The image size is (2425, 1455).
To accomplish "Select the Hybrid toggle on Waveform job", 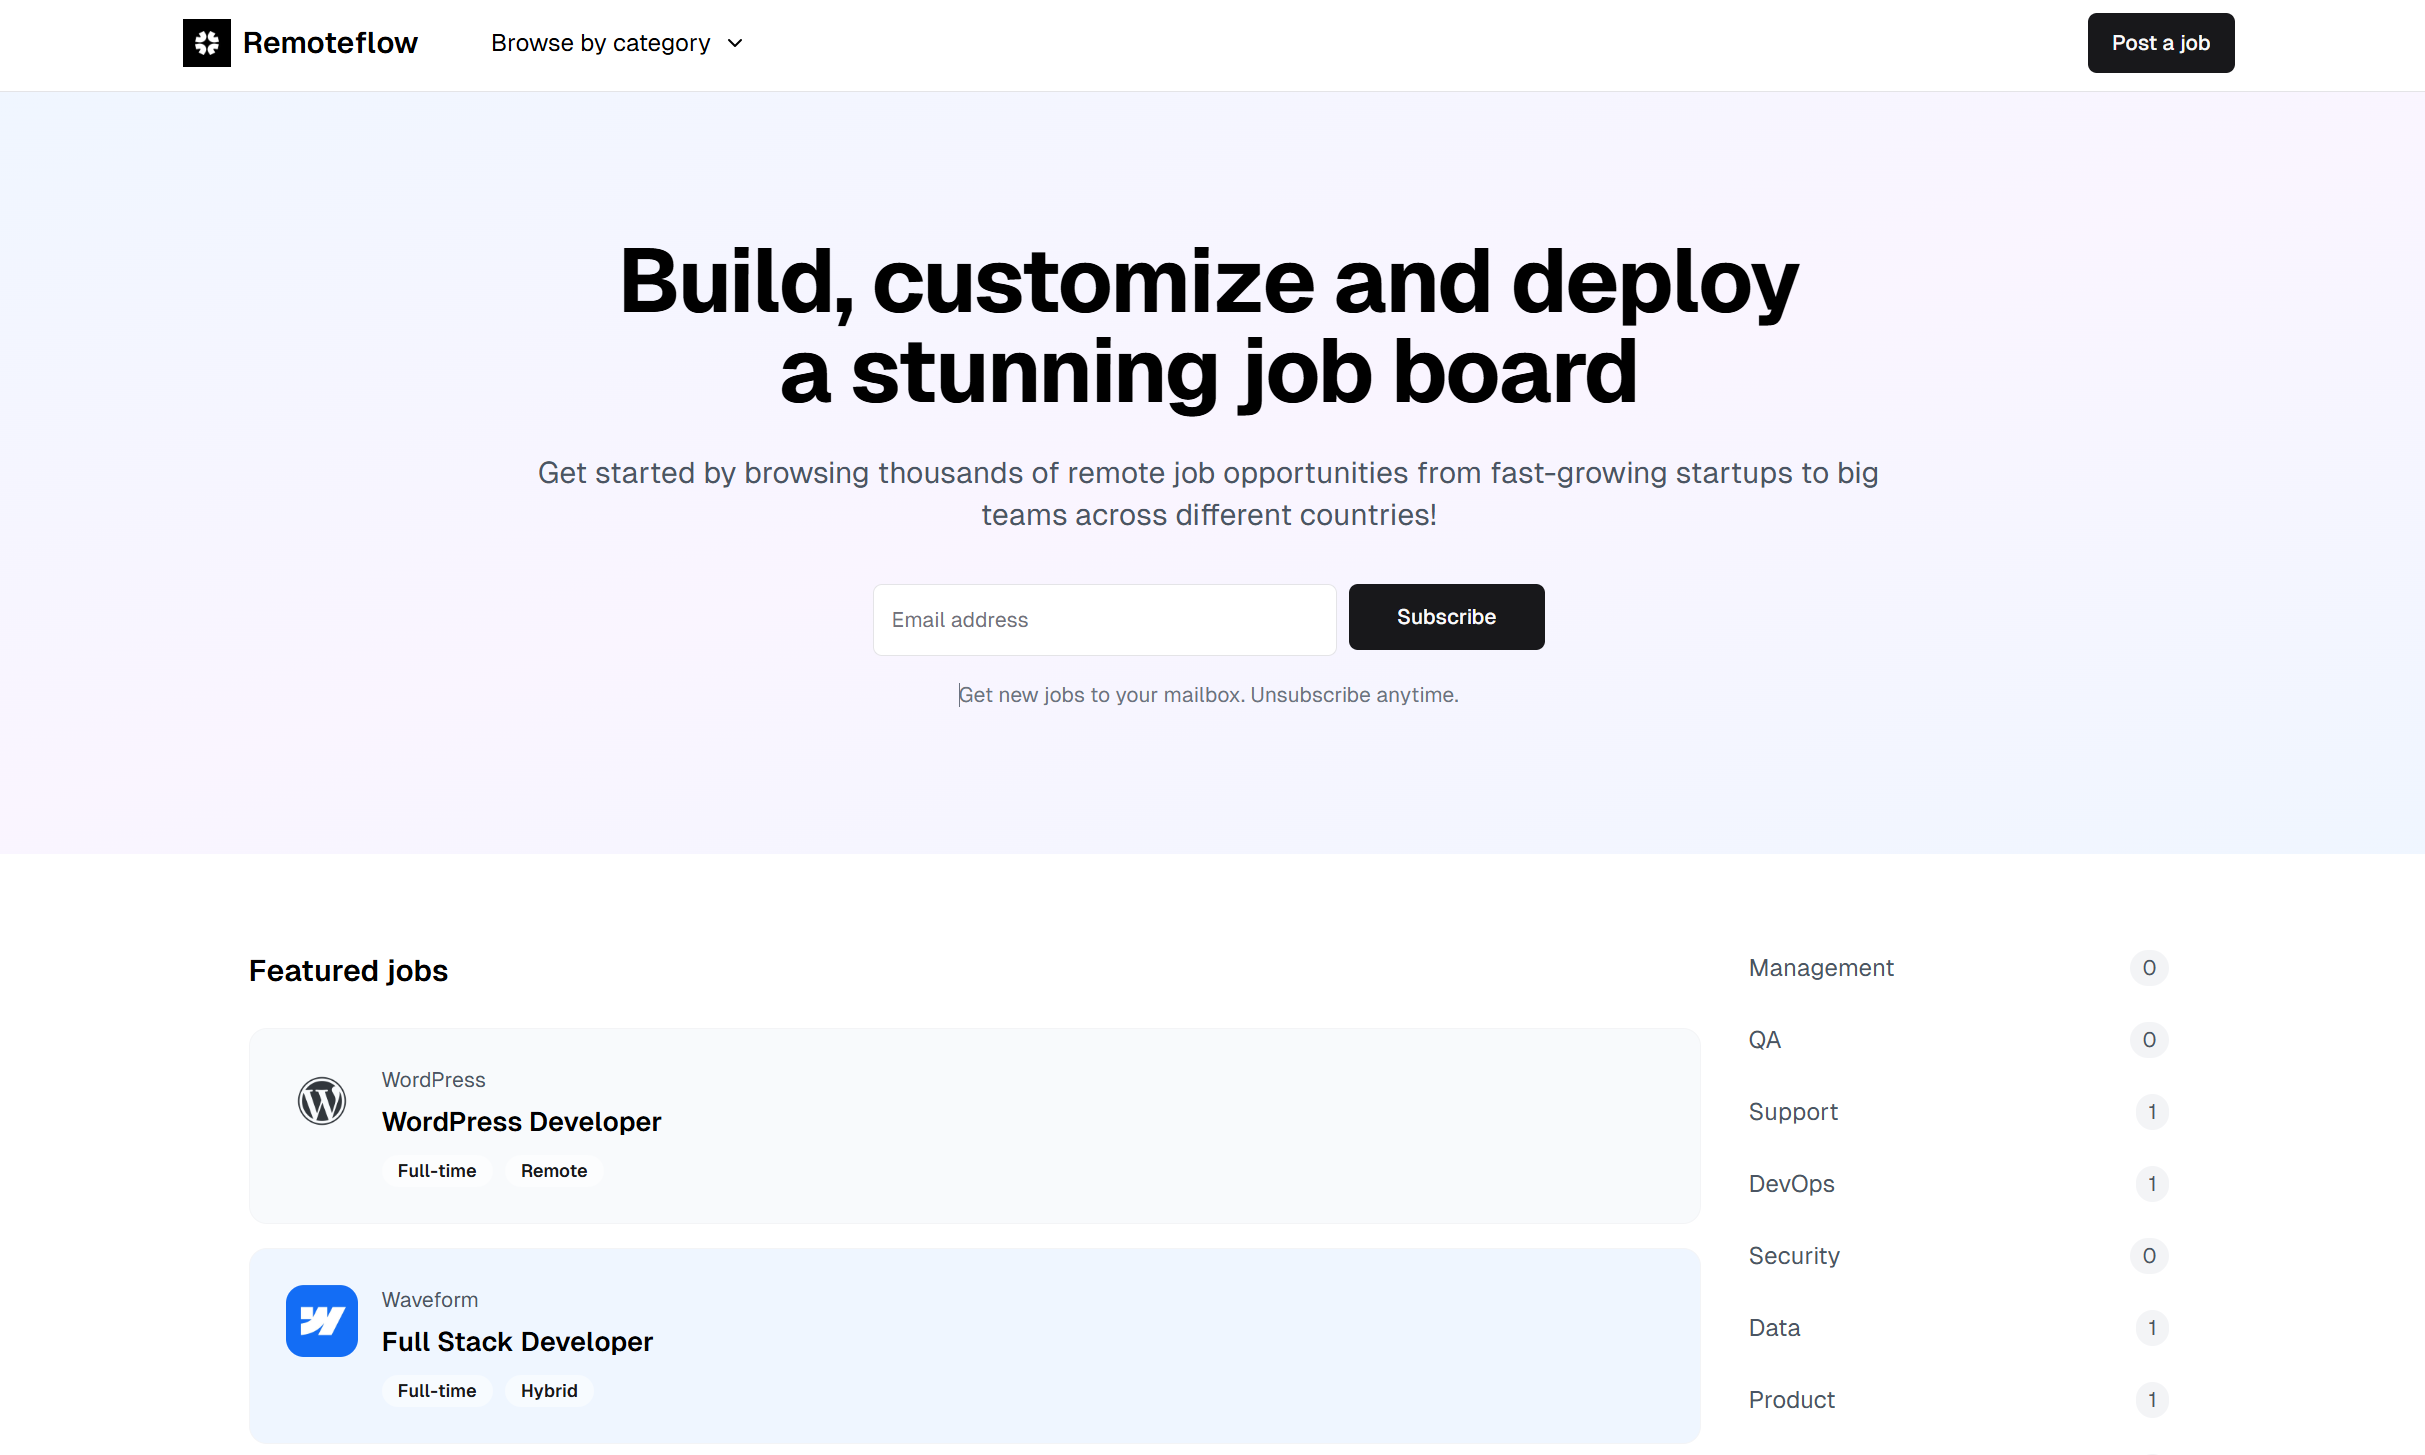I will [549, 1391].
